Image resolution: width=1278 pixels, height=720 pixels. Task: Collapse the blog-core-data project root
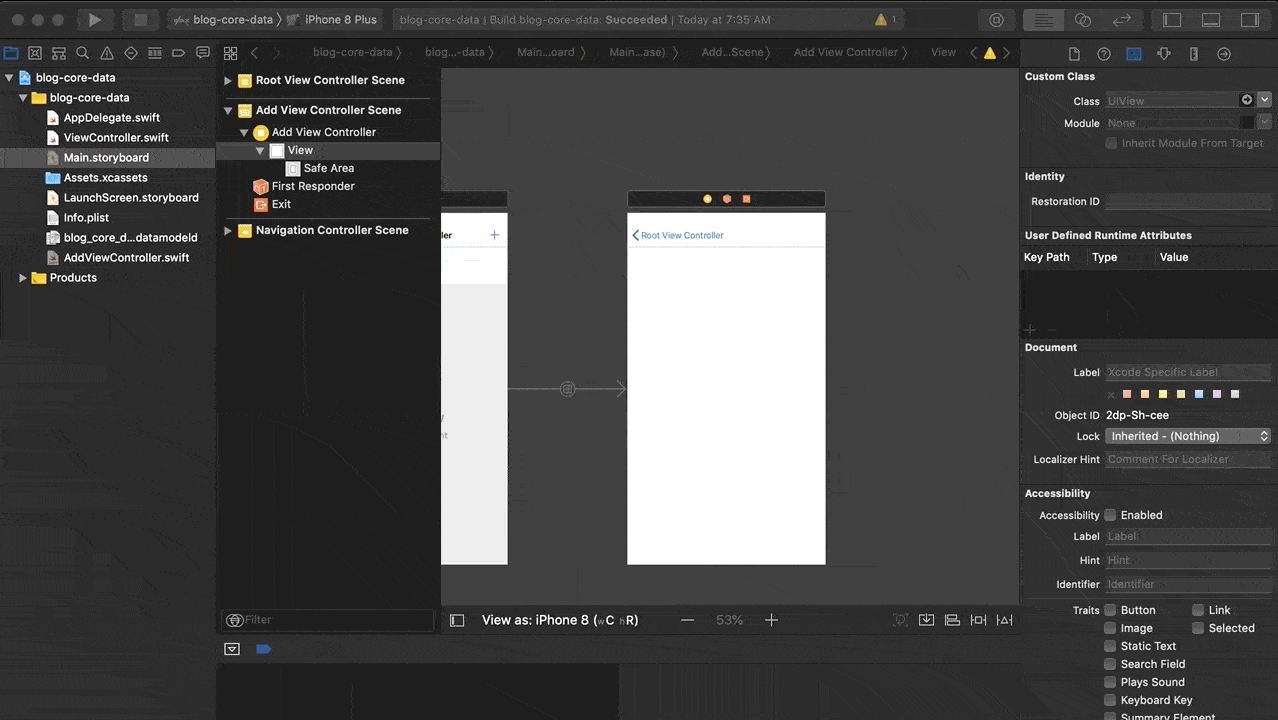point(9,78)
